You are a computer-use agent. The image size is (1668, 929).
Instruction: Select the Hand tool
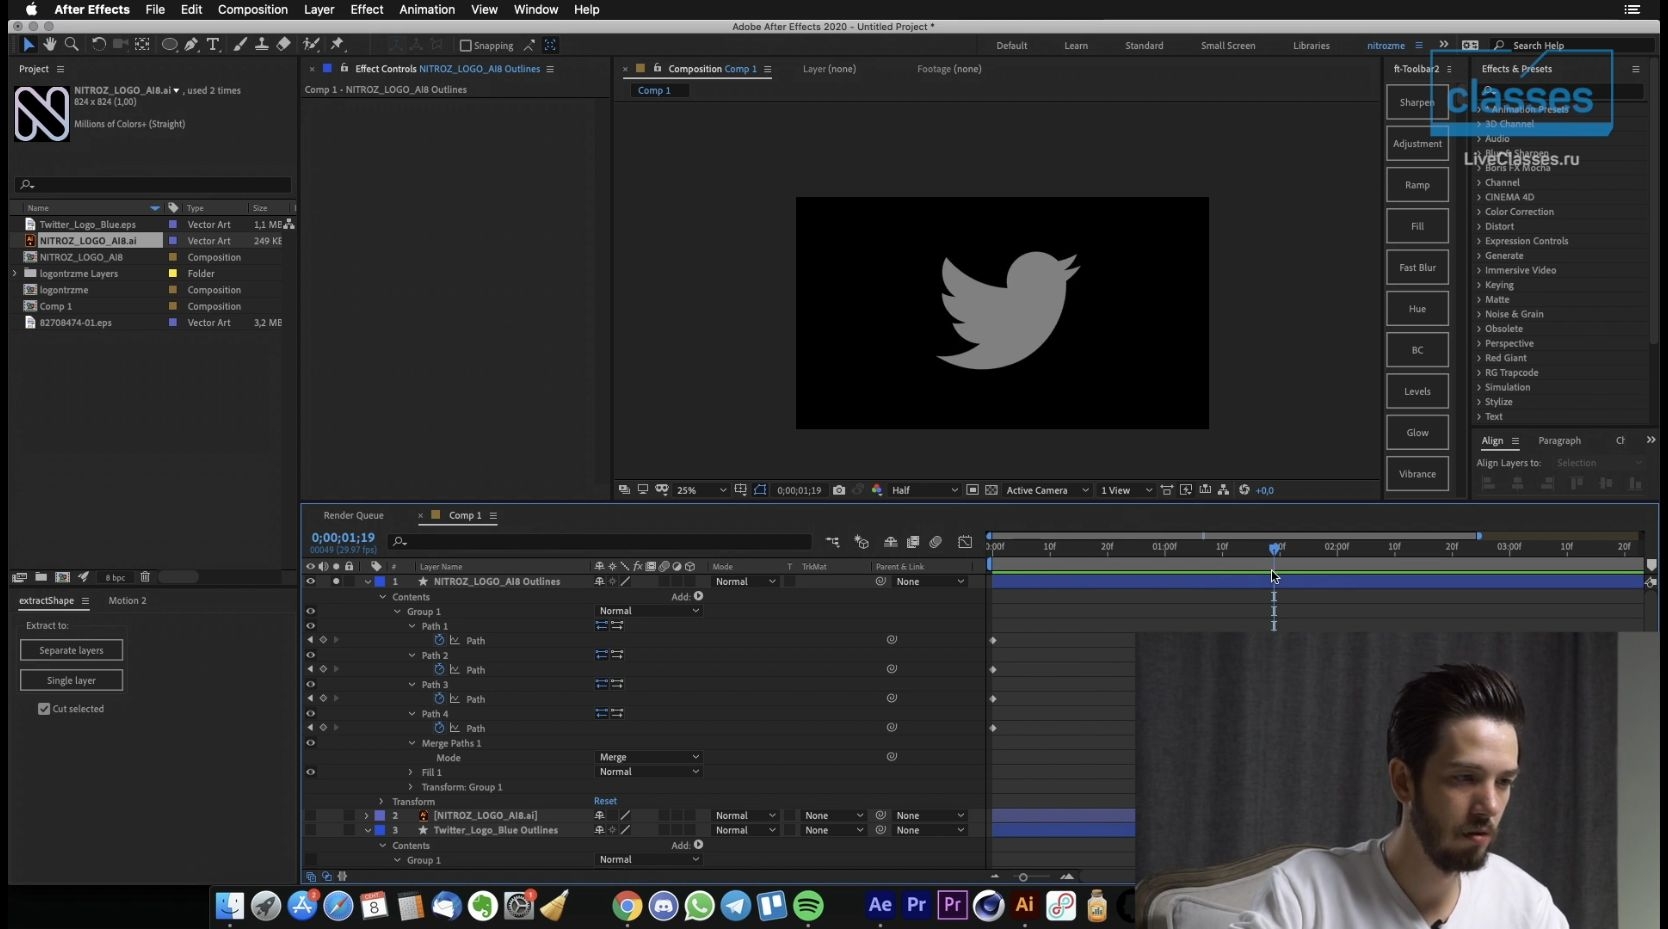point(49,45)
